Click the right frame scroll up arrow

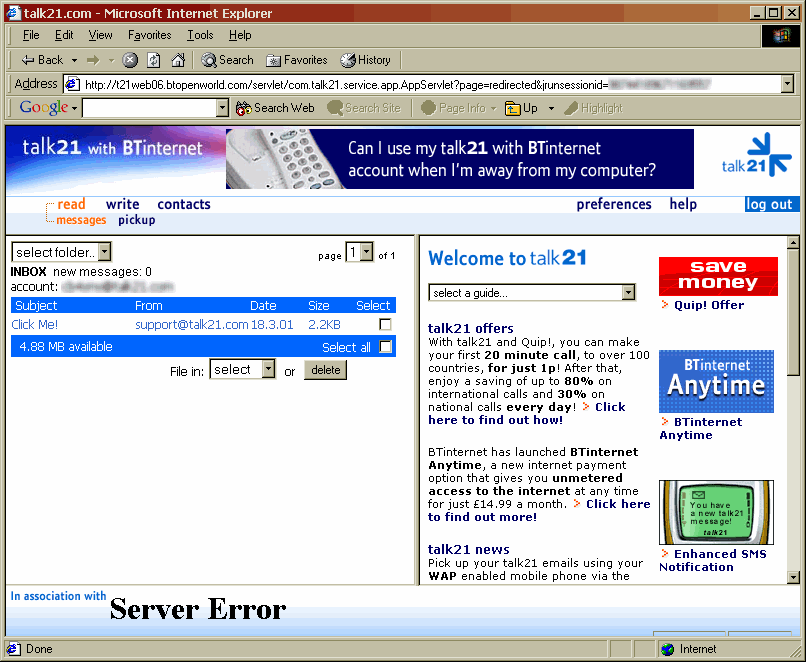[x=793, y=243]
